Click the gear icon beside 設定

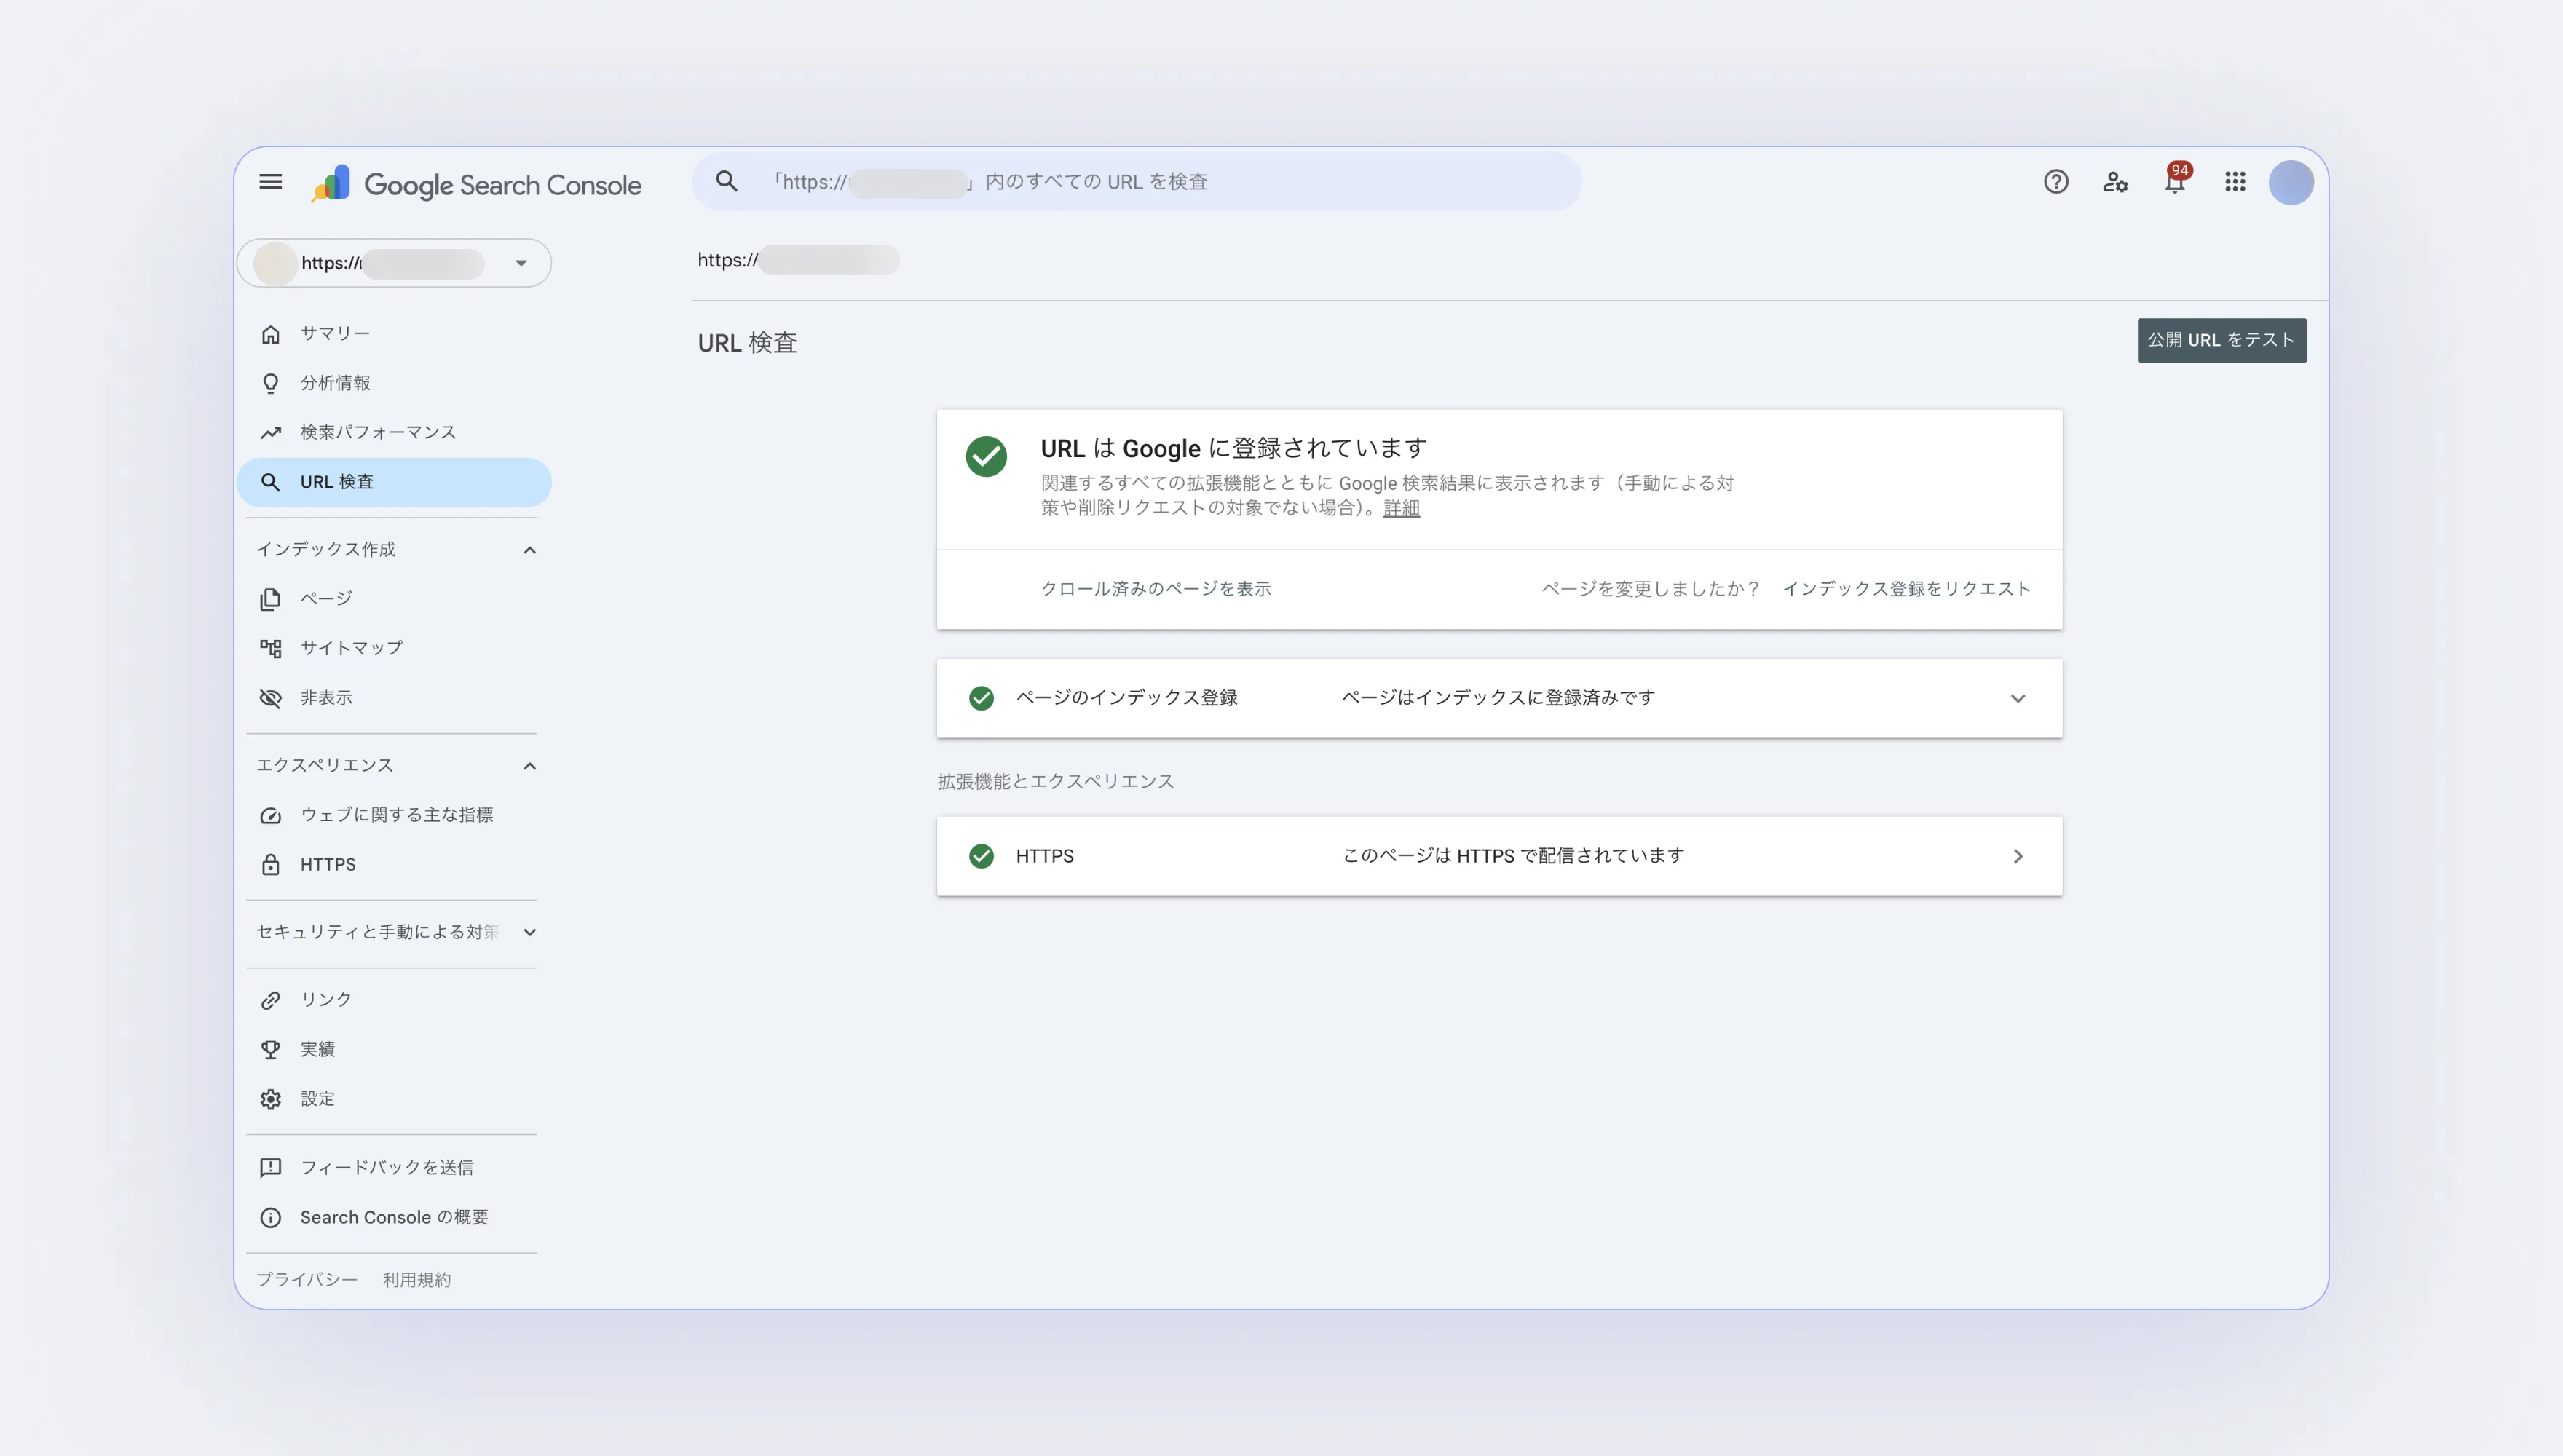270,1099
